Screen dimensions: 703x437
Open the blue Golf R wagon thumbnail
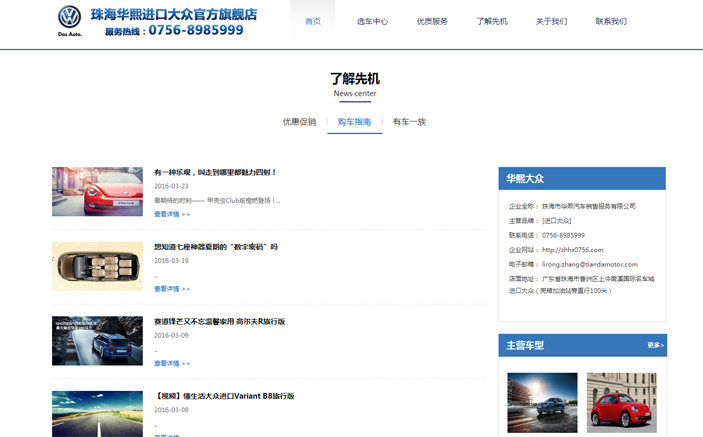point(97,341)
